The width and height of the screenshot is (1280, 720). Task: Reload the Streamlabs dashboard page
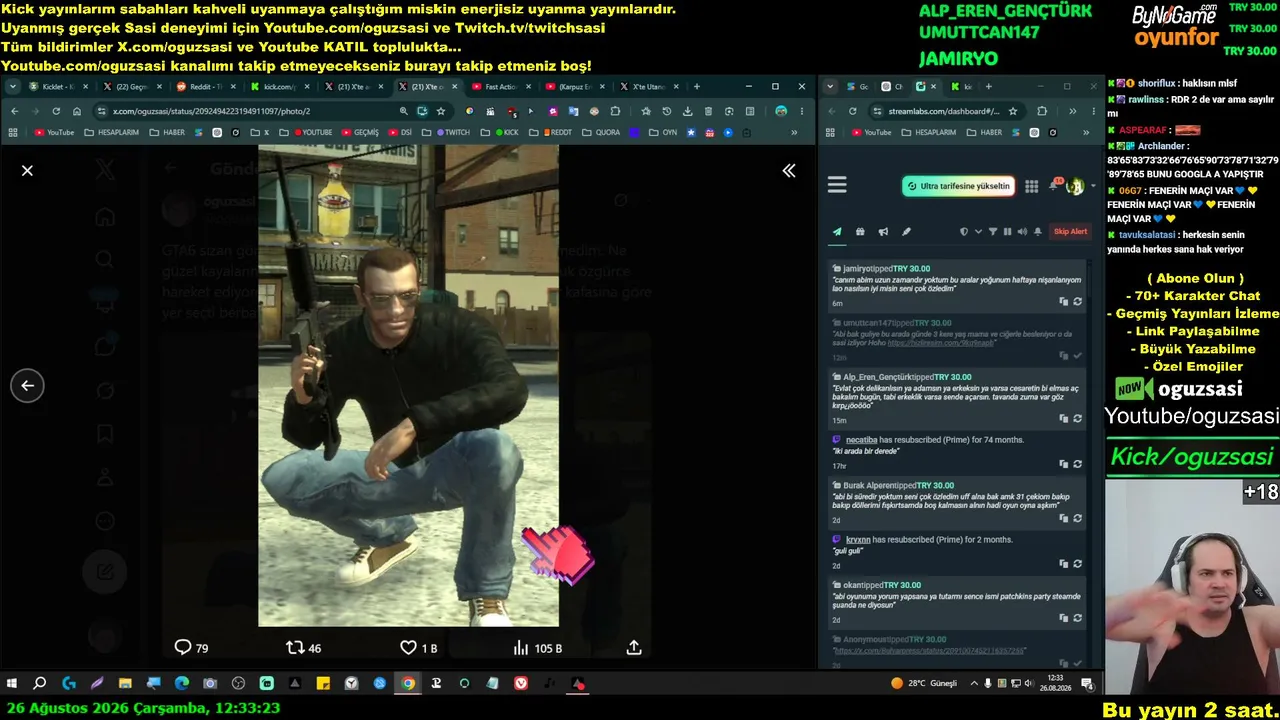tap(852, 111)
